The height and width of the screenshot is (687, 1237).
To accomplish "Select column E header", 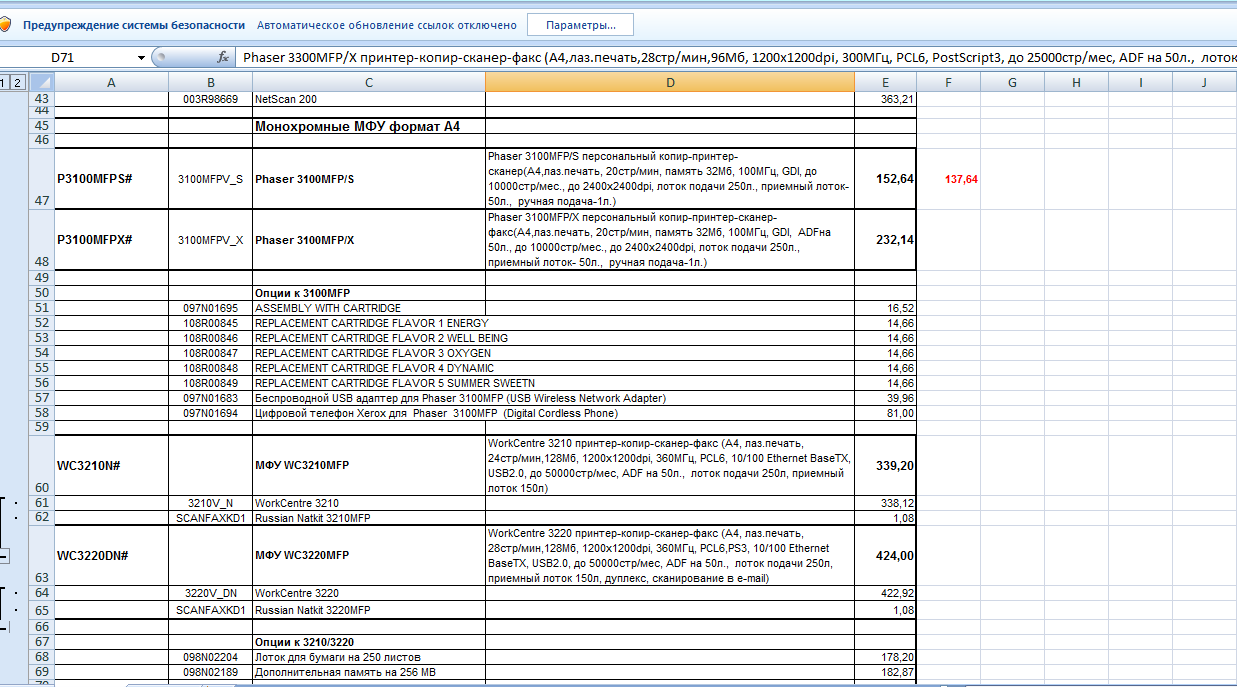I will coord(885,82).
